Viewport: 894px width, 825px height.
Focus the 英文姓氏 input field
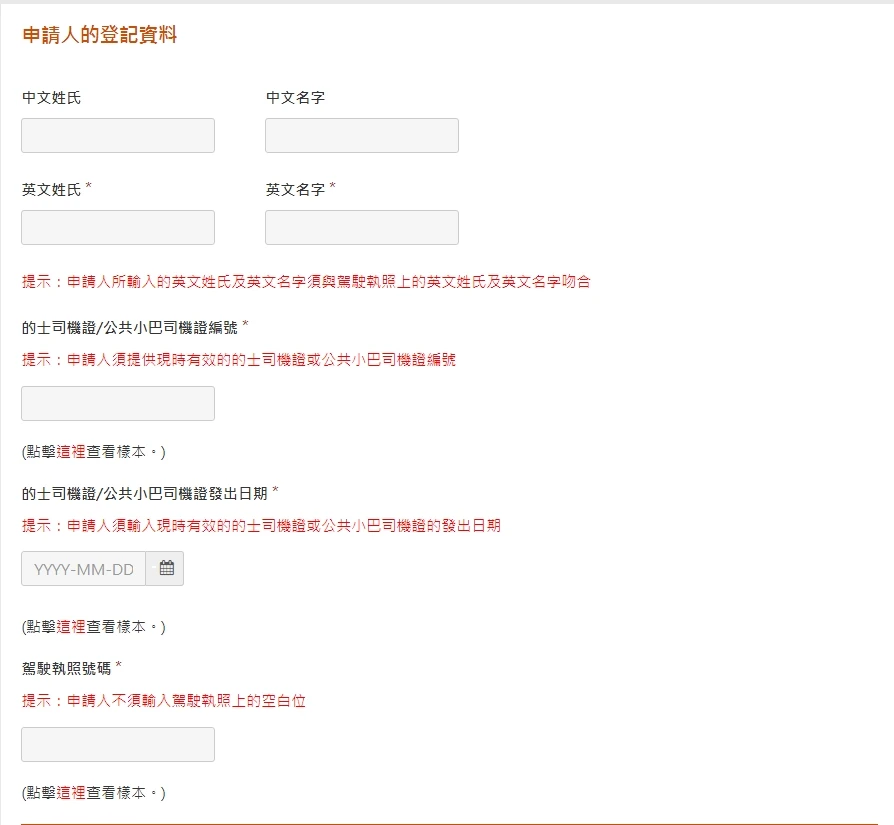(x=118, y=227)
